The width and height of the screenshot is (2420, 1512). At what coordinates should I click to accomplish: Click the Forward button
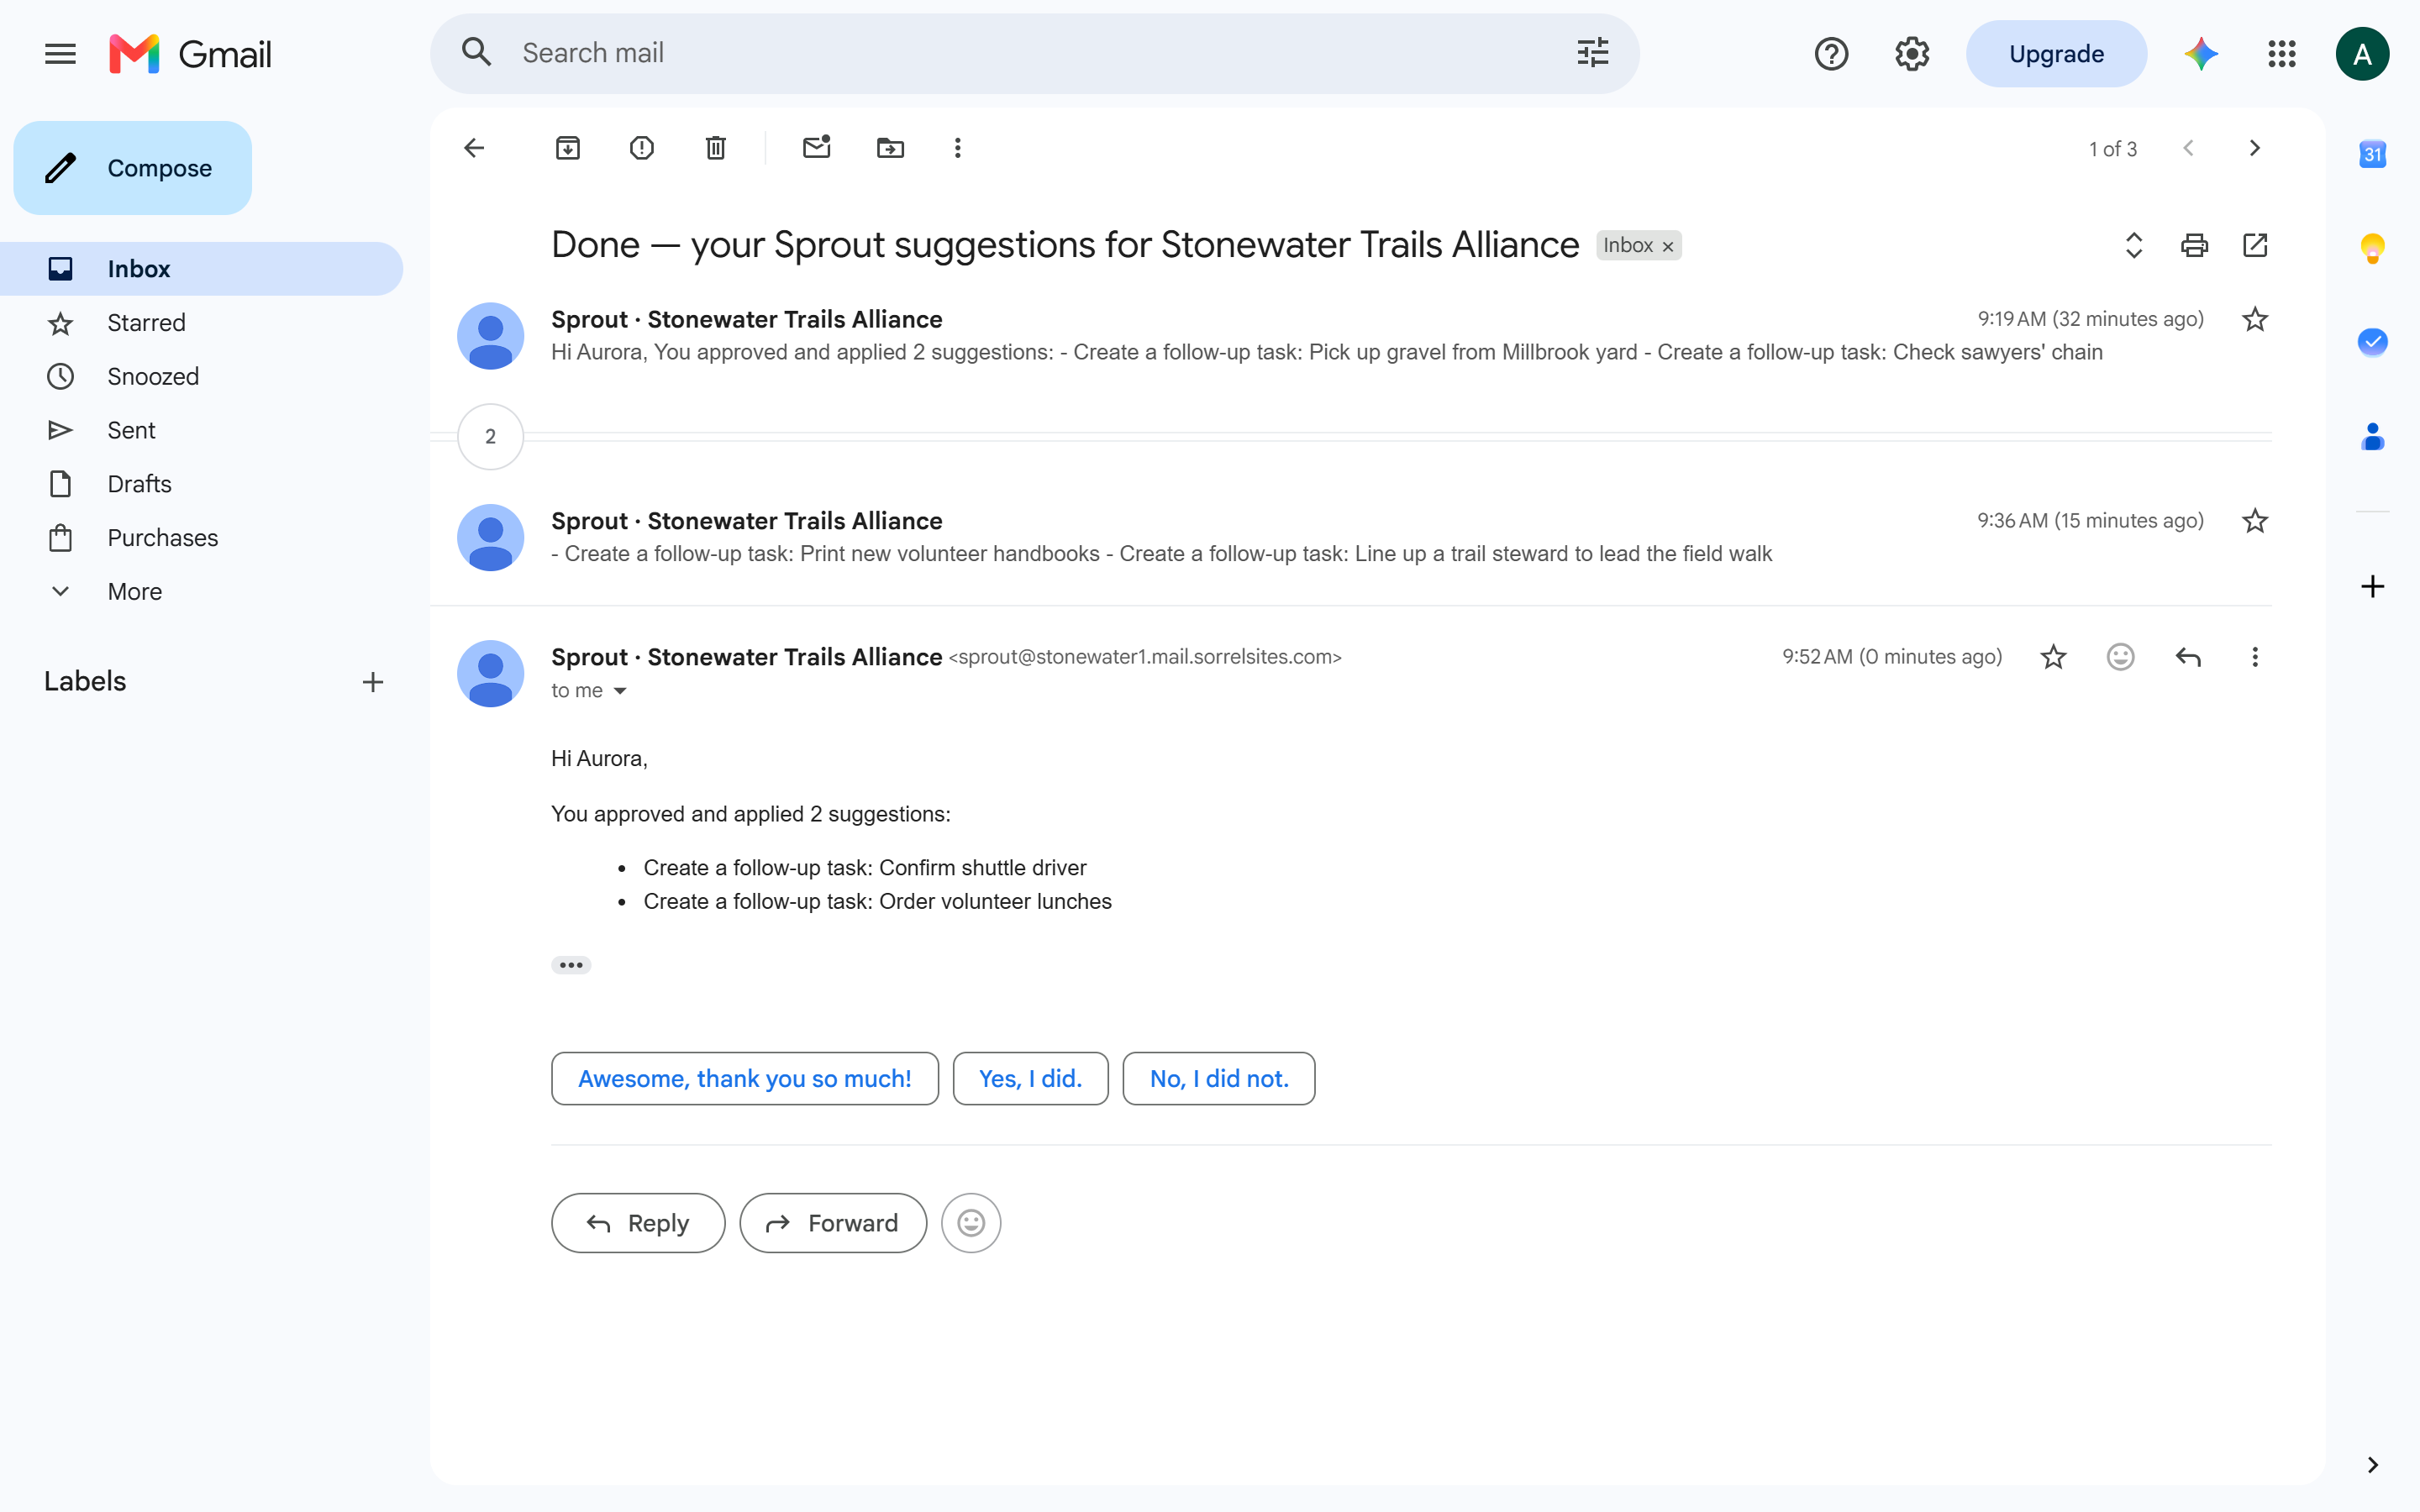pyautogui.click(x=833, y=1223)
